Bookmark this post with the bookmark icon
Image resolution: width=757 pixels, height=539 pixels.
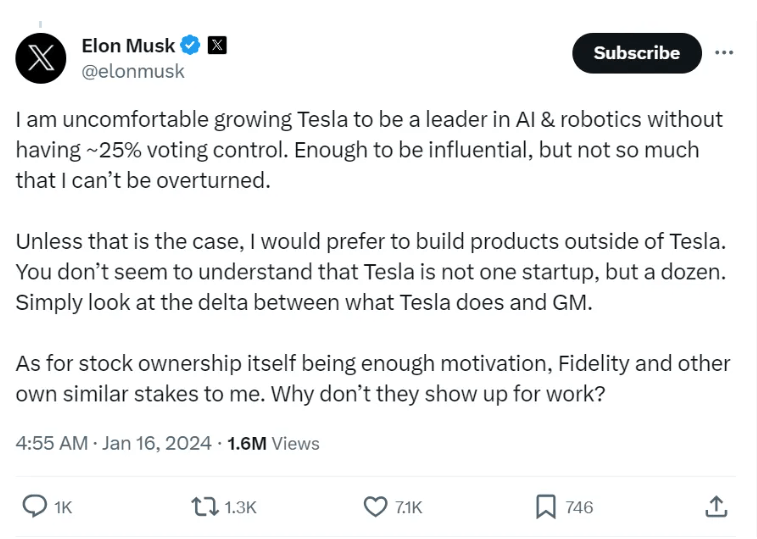(x=545, y=507)
